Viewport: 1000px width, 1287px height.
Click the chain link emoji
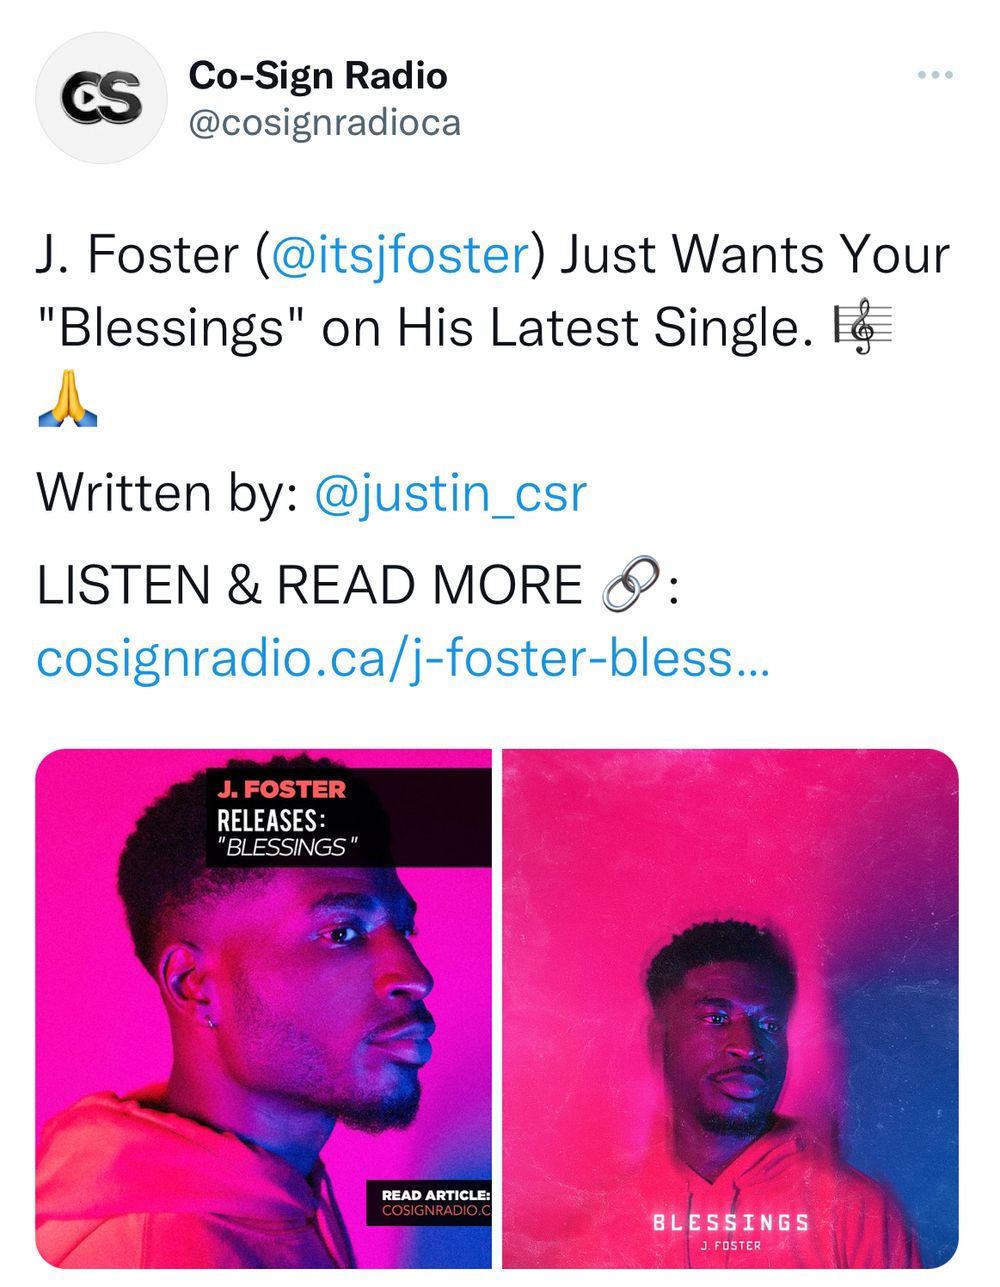pos(632,585)
